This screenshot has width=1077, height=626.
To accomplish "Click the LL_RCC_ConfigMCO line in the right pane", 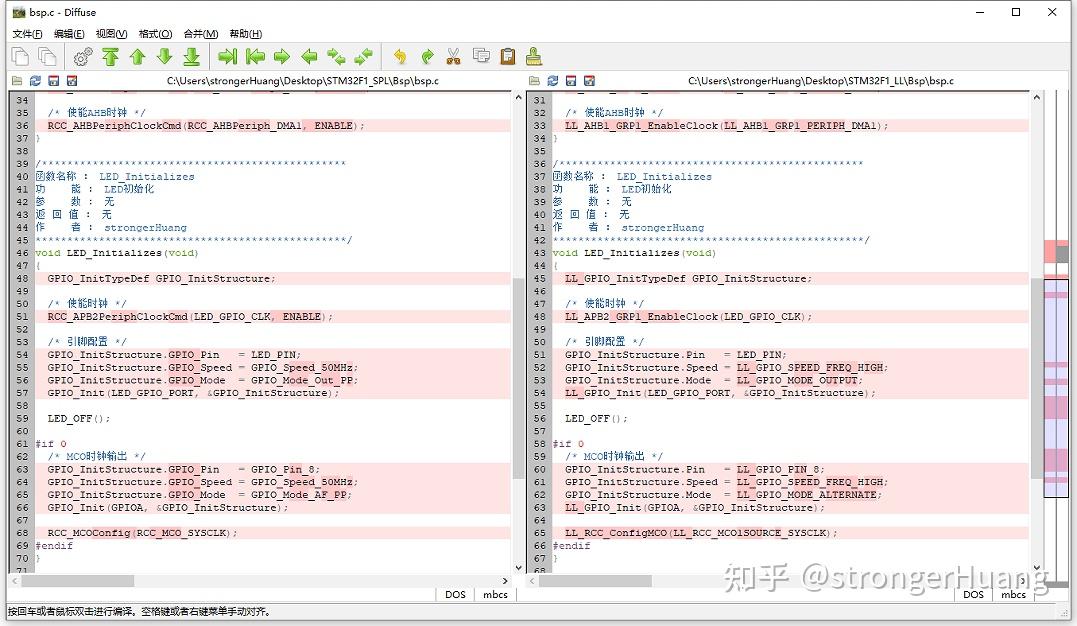I will 790,533.
